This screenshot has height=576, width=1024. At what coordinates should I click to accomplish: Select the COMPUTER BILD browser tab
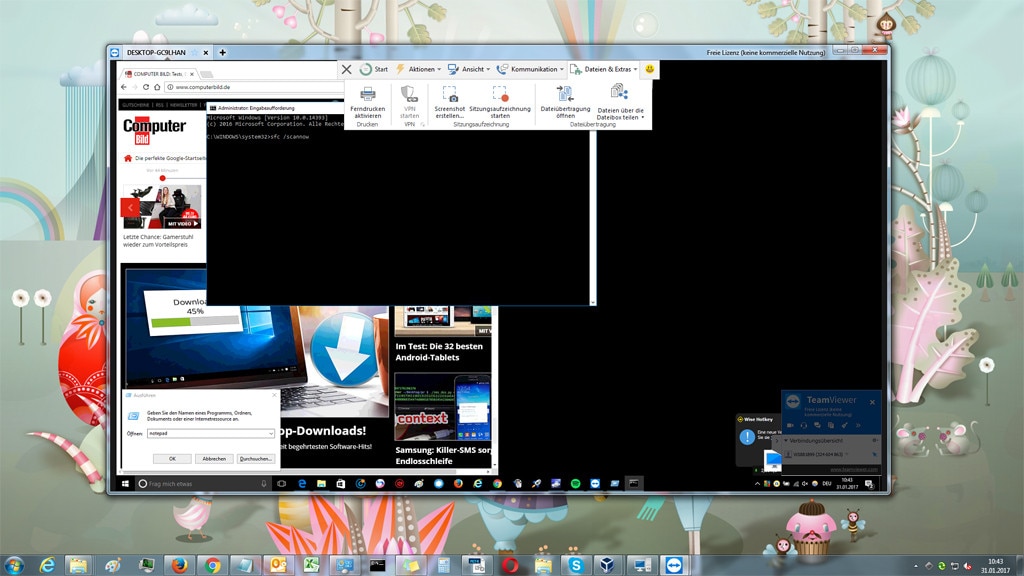click(159, 74)
